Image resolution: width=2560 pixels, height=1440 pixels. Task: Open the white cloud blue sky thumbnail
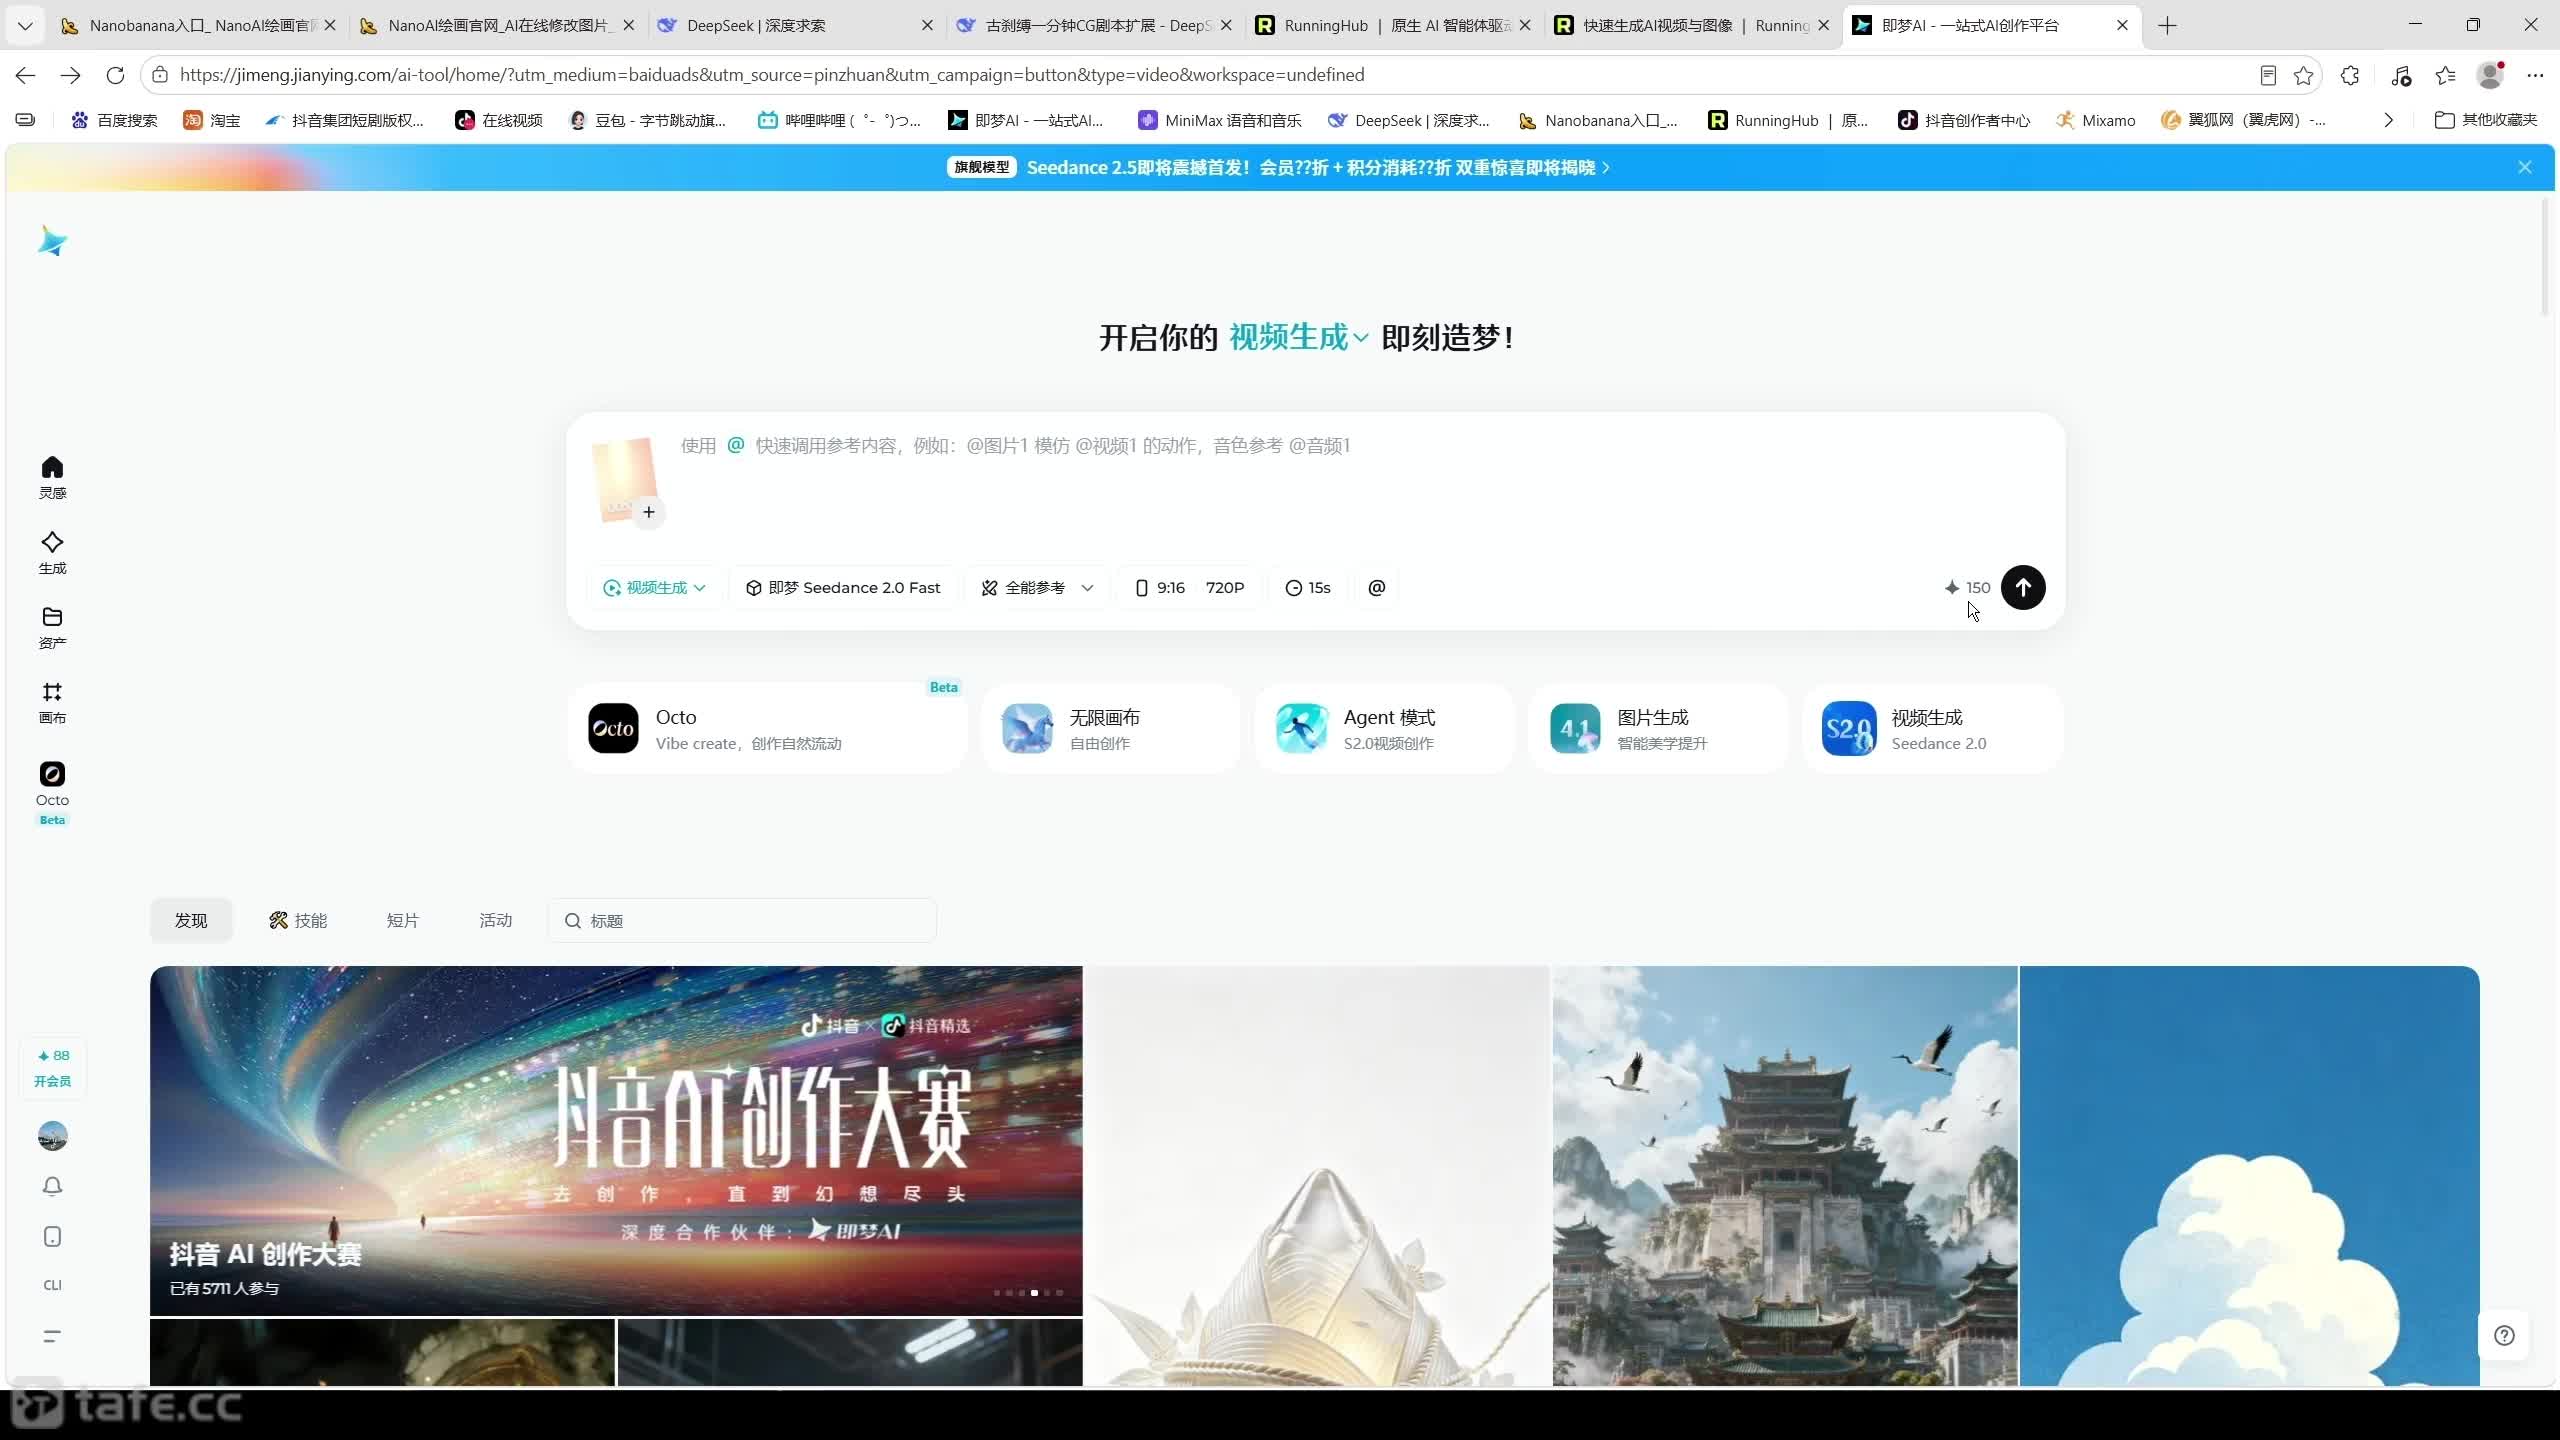point(2249,1176)
